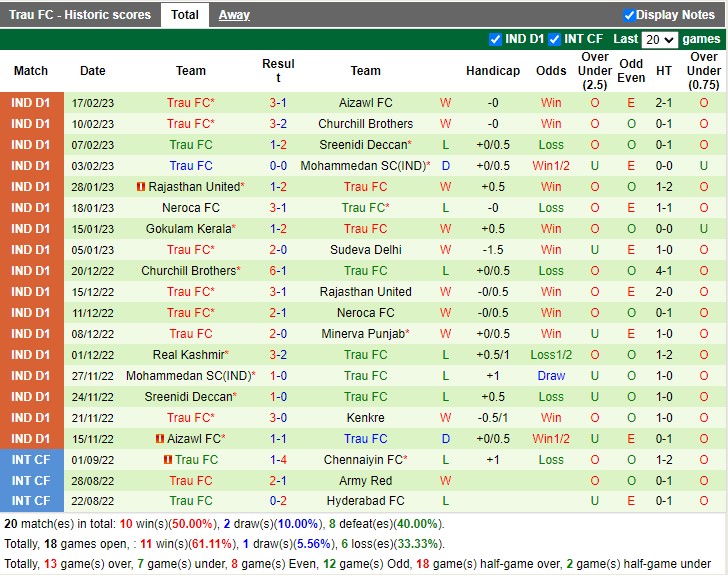The width and height of the screenshot is (728, 575).
Task: Open the 6-1 result against Churchill Brothers
Action: (x=278, y=271)
